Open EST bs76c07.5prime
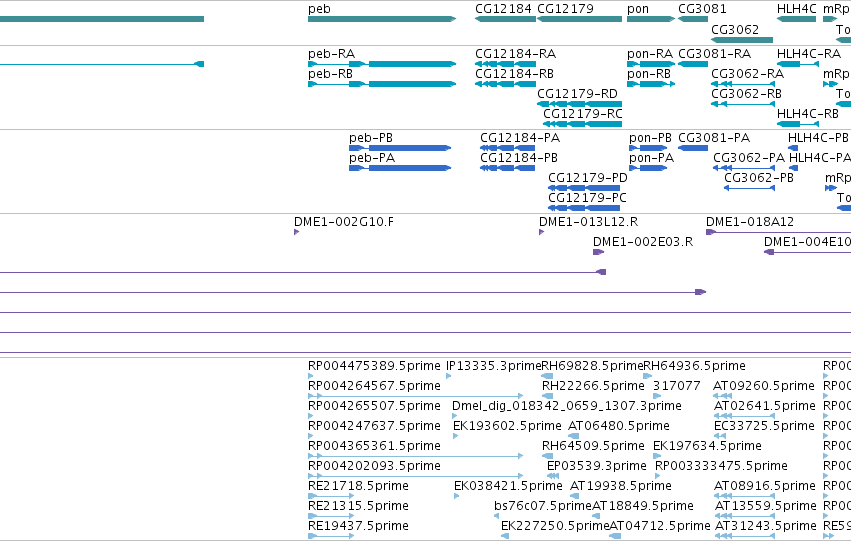The height and width of the screenshot is (541, 851). point(542,507)
